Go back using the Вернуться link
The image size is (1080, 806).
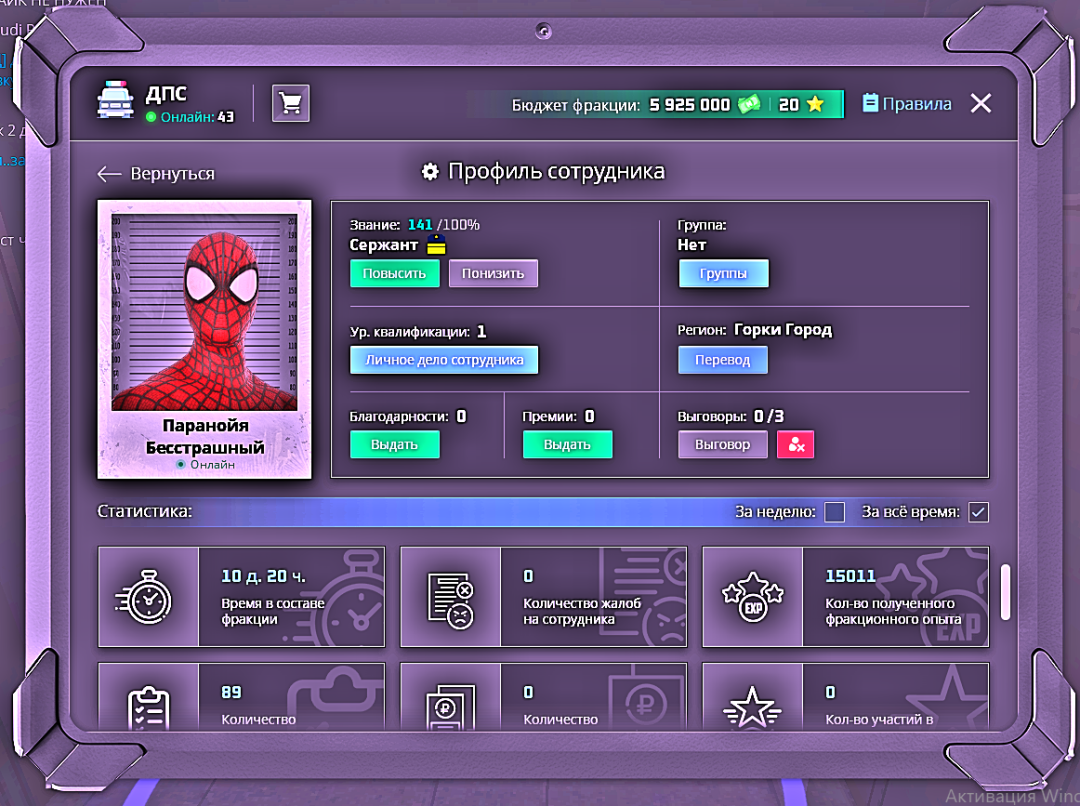click(156, 174)
